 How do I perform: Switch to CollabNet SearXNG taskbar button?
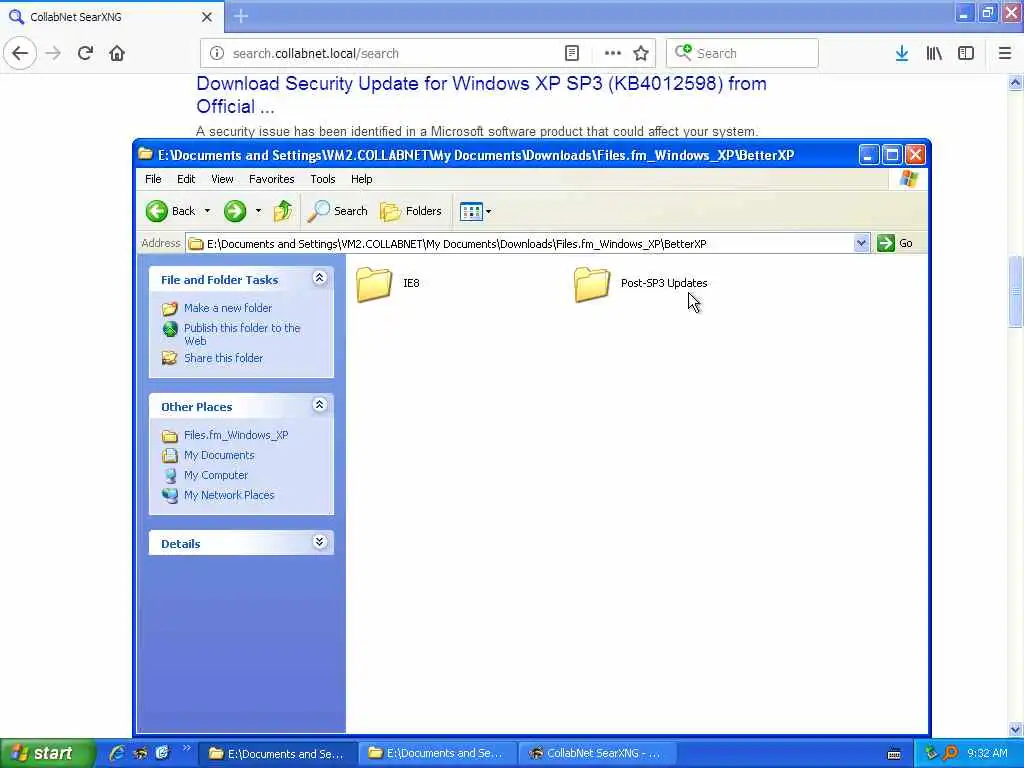[596, 754]
